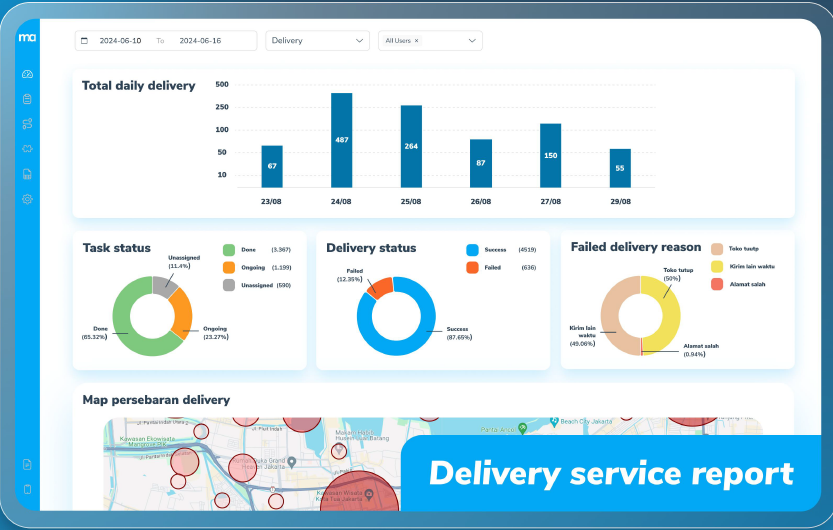Toggle the red Alamat salah legend swatch
833x530 pixels.
coord(717,284)
